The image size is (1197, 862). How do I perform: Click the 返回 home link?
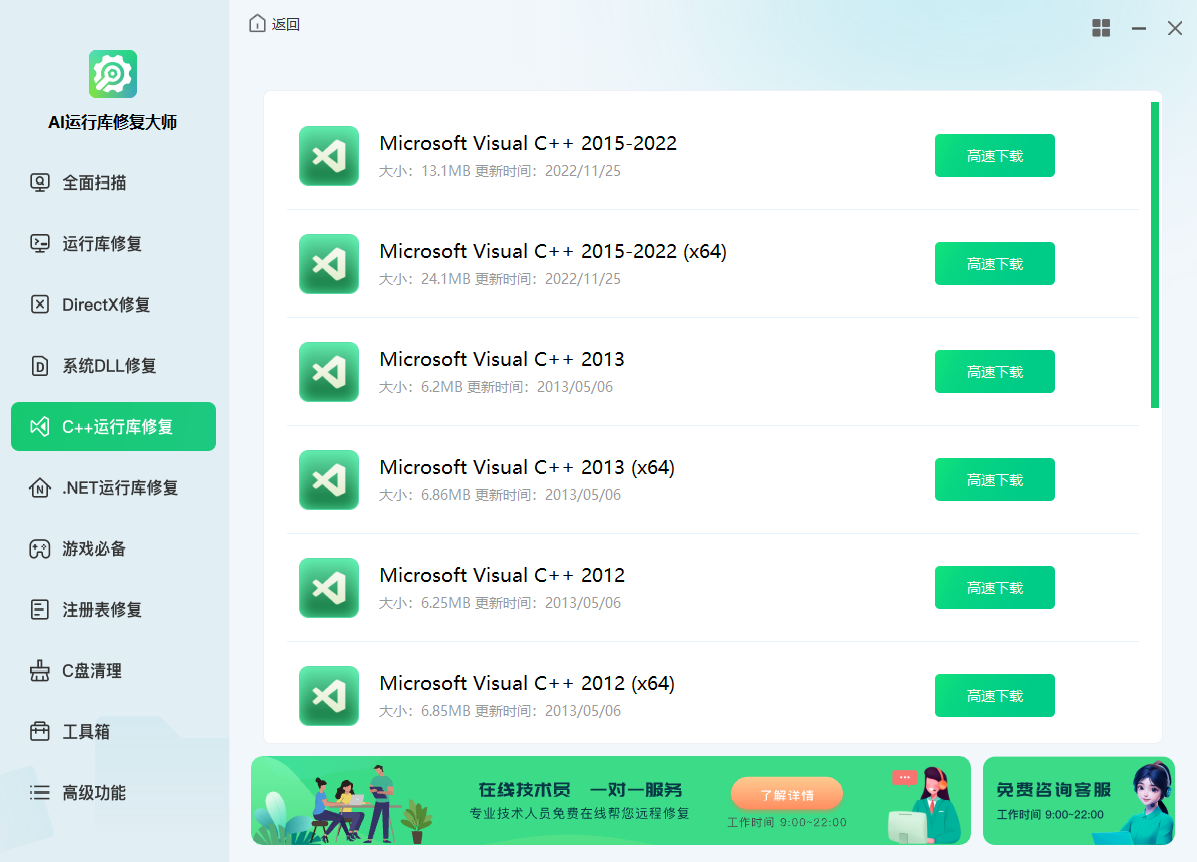(275, 24)
